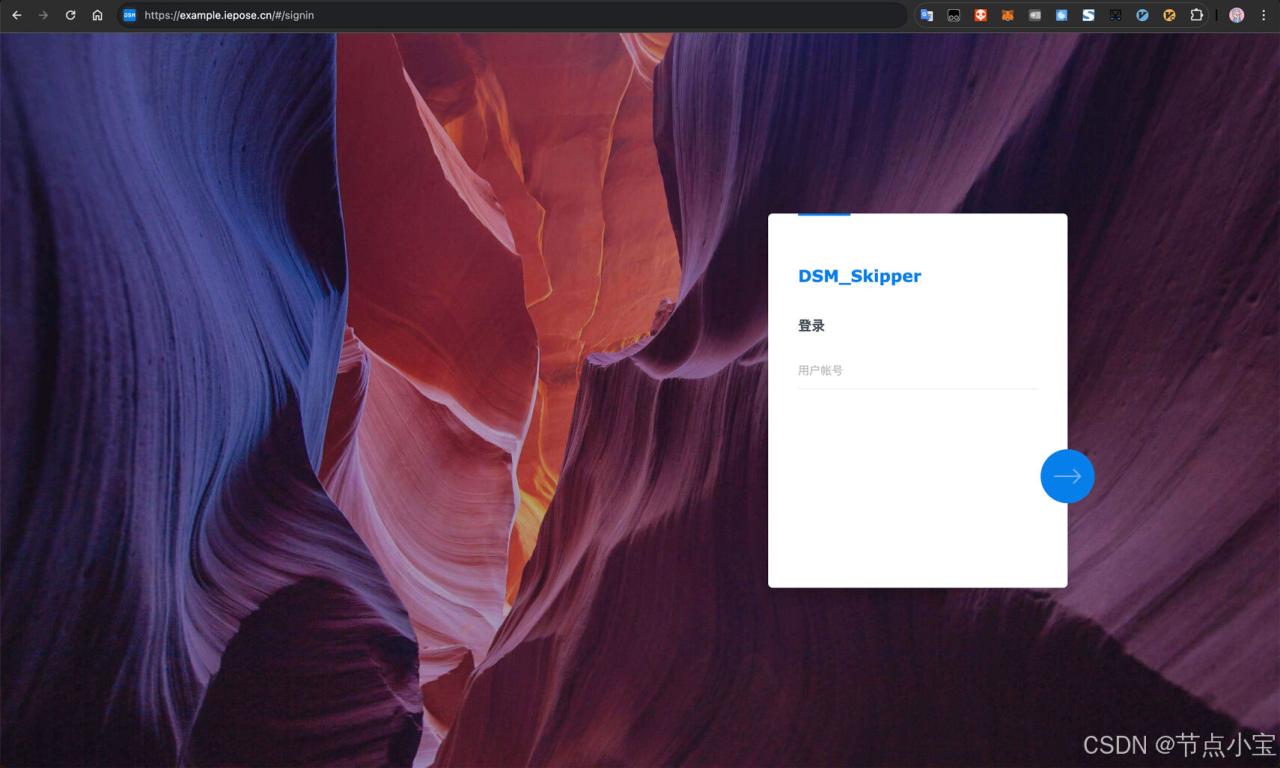Open the three-dot browser menu
Viewport: 1280px width, 768px height.
tap(1263, 15)
